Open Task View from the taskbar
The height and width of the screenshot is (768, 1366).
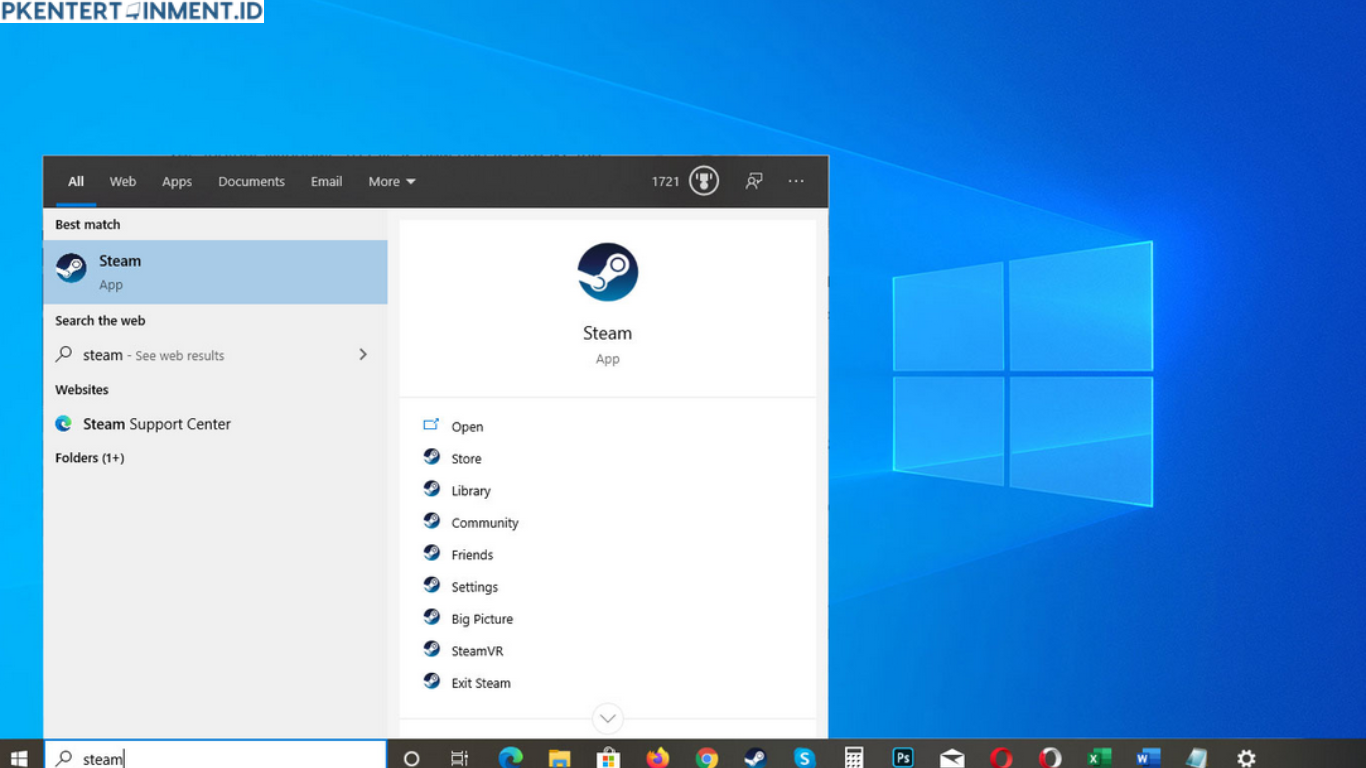[x=459, y=758]
